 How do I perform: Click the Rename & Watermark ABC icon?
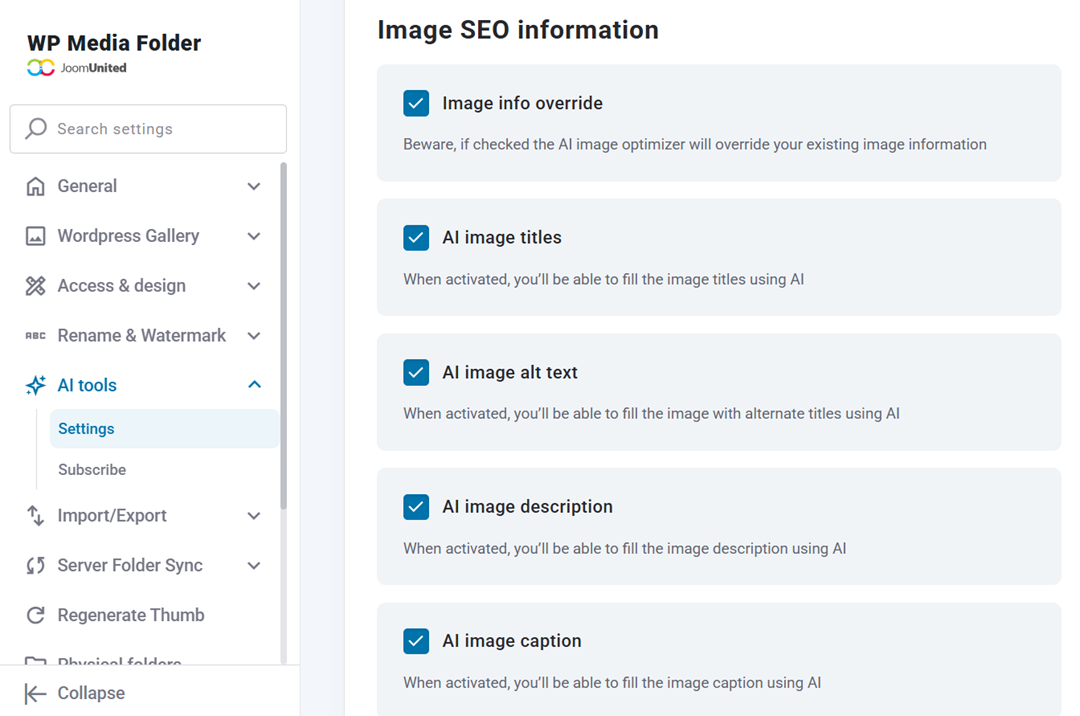[x=36, y=336]
